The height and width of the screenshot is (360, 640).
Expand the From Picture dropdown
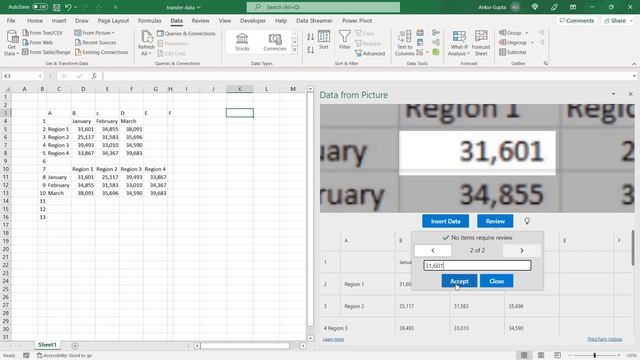pyautogui.click(x=113, y=33)
